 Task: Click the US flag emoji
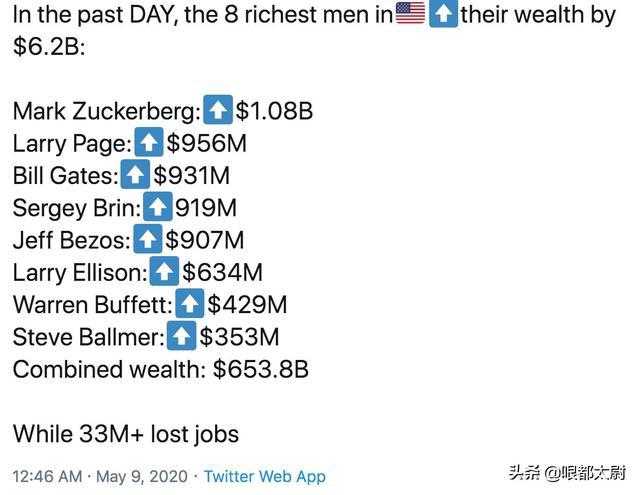(410, 14)
